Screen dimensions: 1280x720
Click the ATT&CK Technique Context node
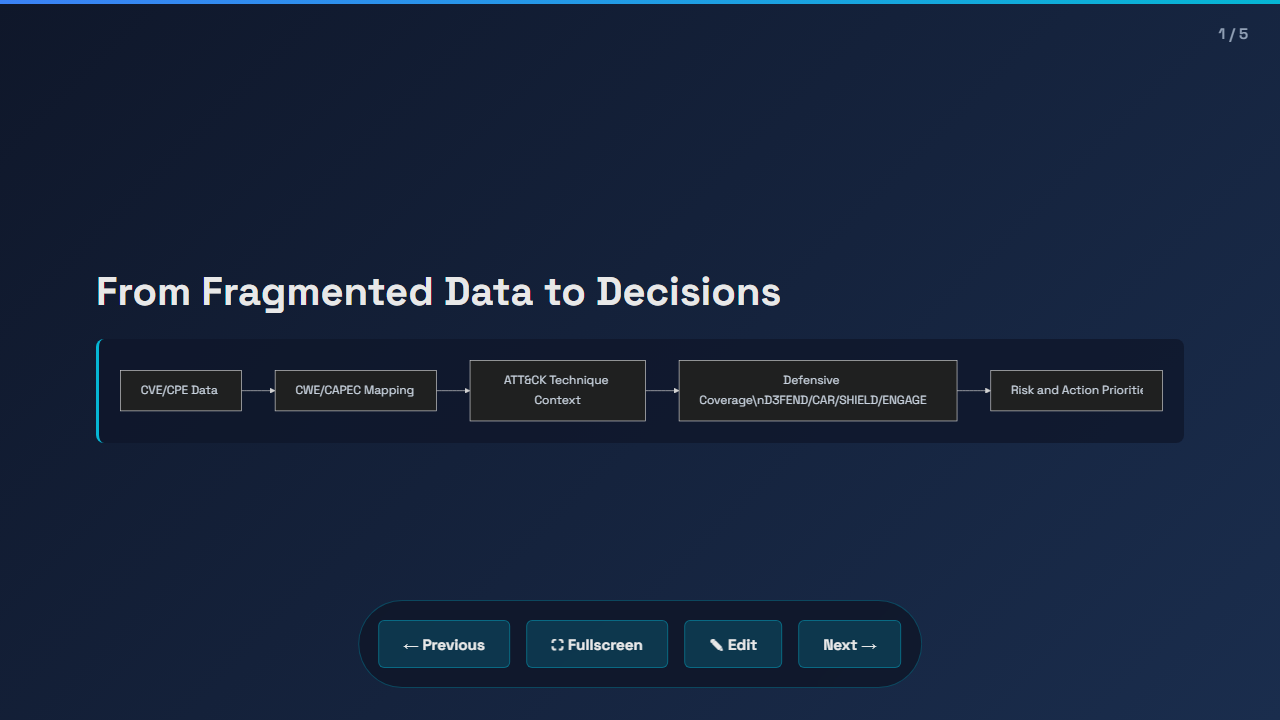pyautogui.click(x=558, y=390)
